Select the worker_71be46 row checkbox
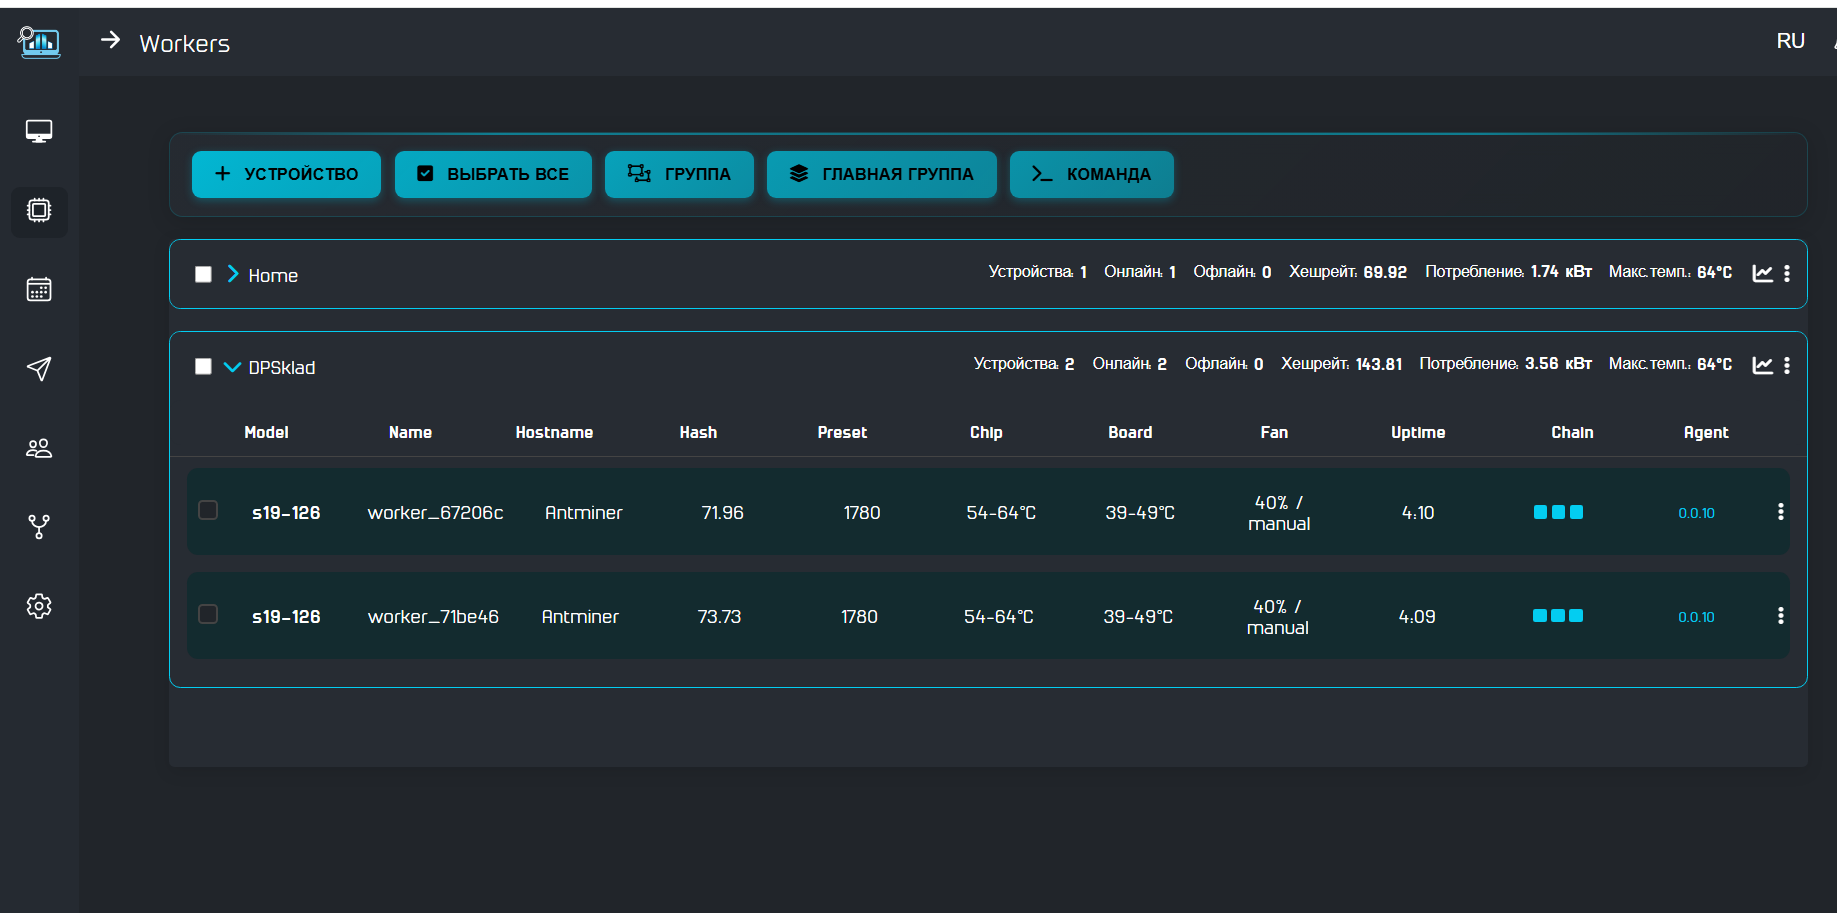 click(x=208, y=614)
